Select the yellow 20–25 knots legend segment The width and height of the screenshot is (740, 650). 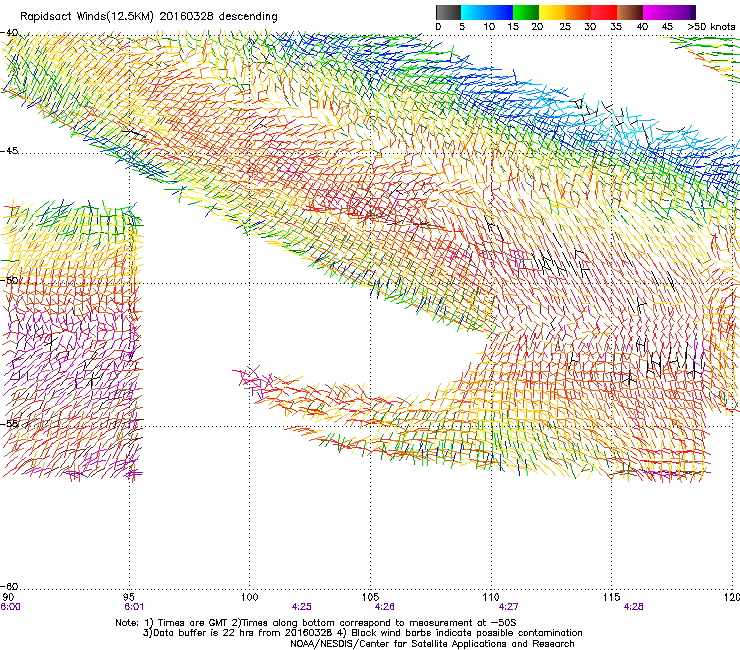pyautogui.click(x=552, y=12)
